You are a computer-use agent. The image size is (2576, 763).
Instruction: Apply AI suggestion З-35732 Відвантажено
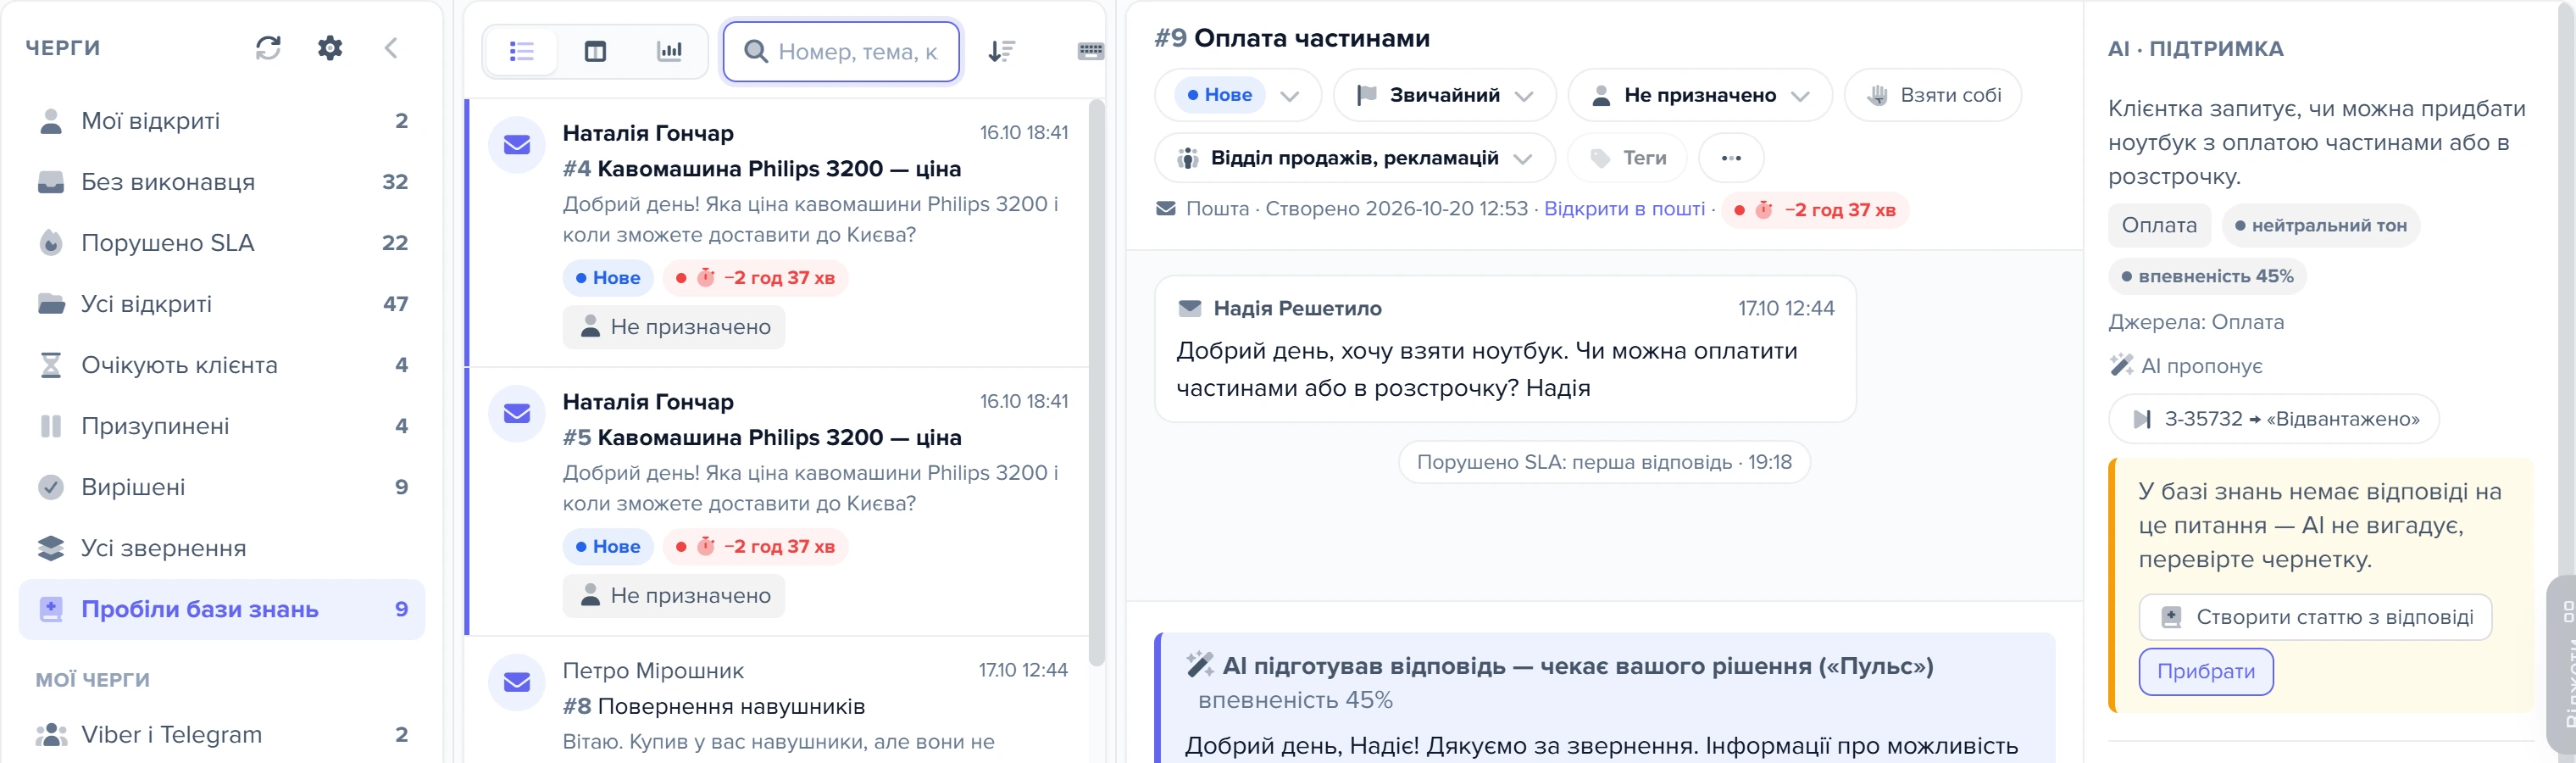pos(2273,419)
